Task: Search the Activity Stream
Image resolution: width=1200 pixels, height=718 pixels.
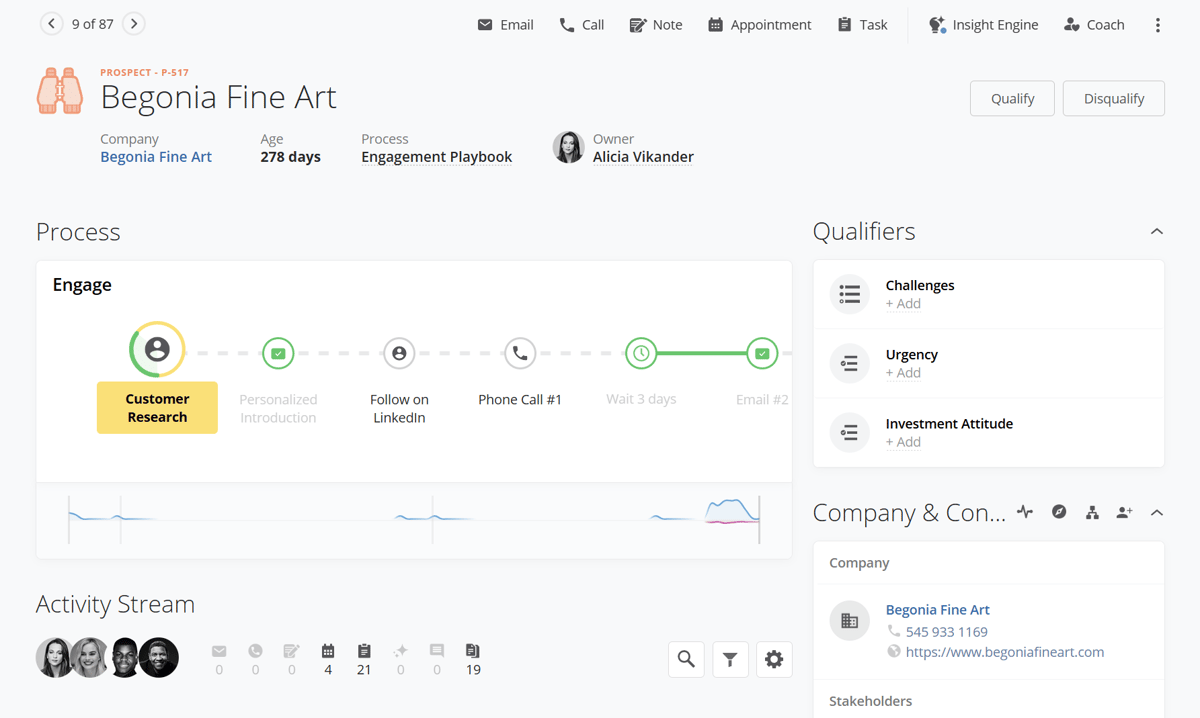Action: (x=686, y=659)
